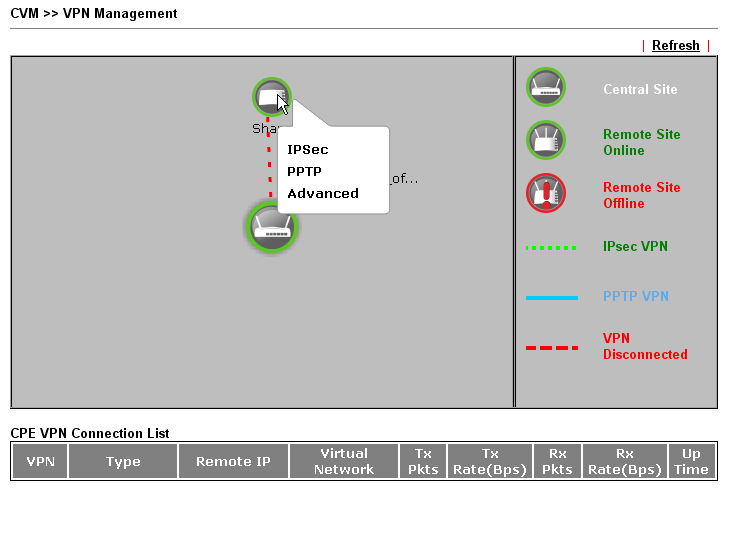Choose IPSec from the popup menu
Image resolution: width=732 pixels, height=533 pixels.
coord(308,150)
